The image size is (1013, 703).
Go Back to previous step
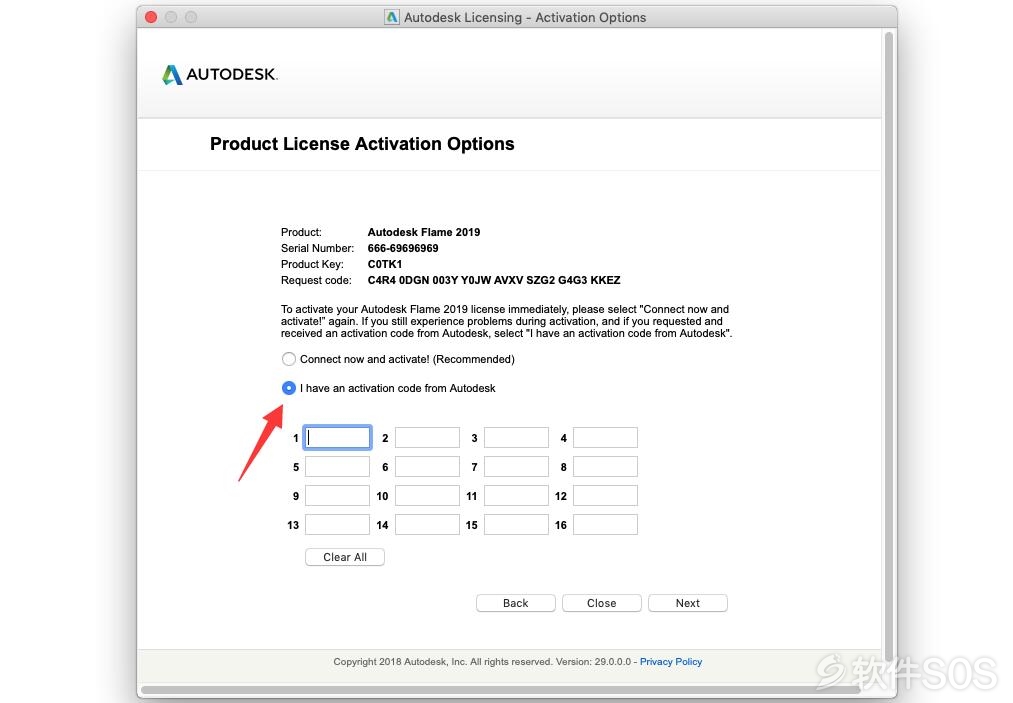[x=516, y=603]
